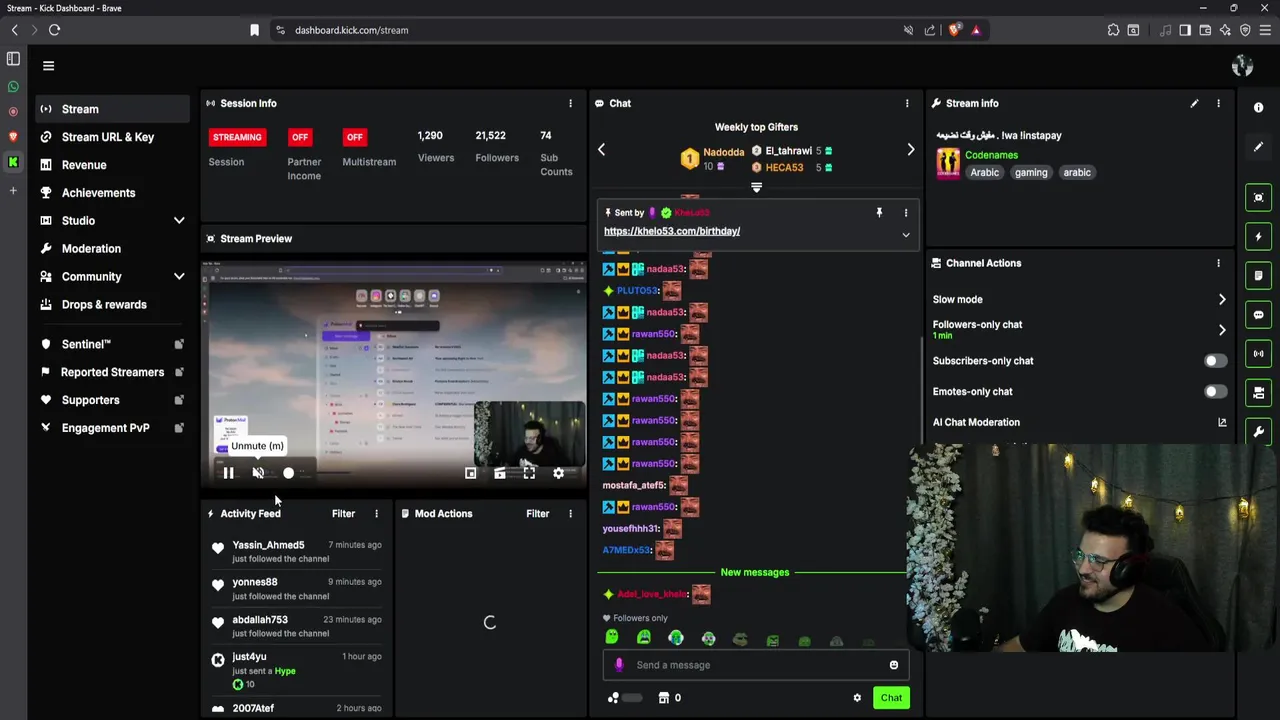
Task: Open Sentinel in sidebar
Action: [x=111, y=344]
